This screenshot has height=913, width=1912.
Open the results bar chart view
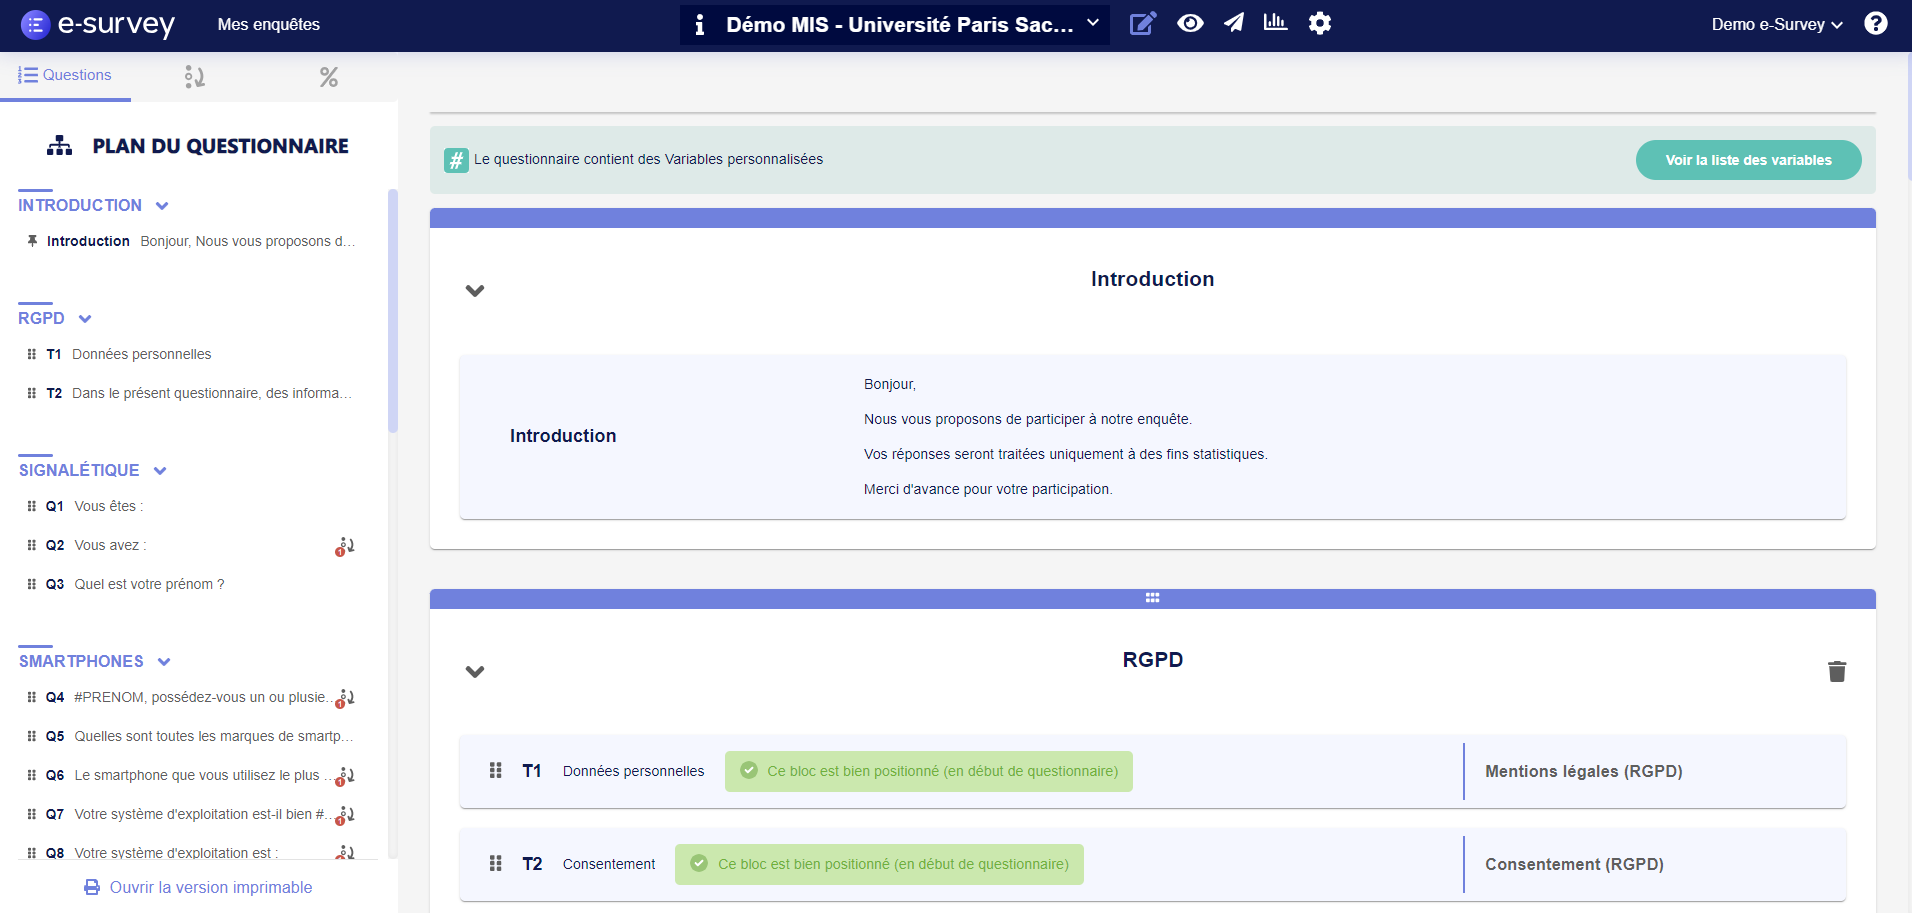click(1275, 23)
